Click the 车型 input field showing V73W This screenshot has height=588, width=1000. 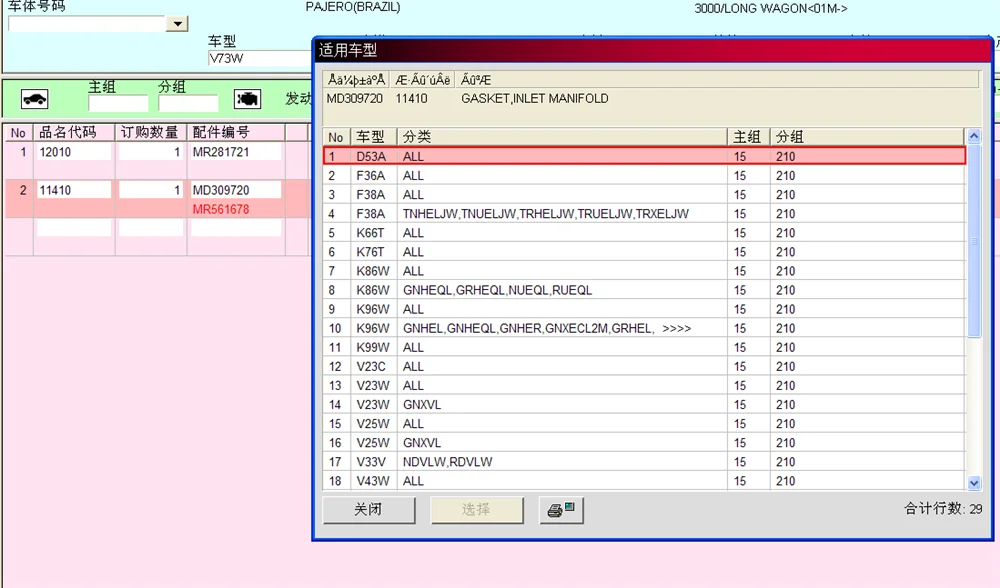(260, 58)
